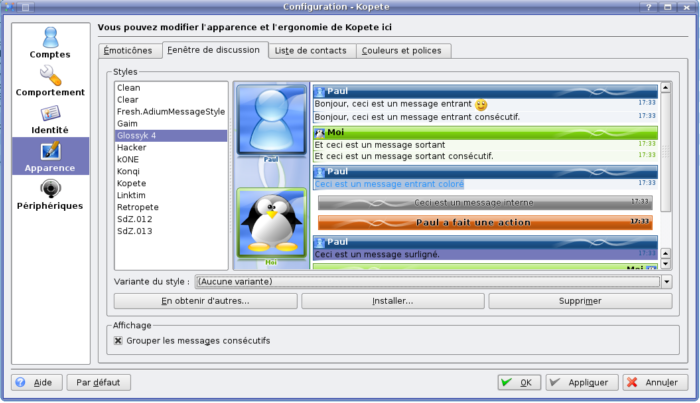Click the Appliquer button
The width and height of the screenshot is (700, 403).
(x=580, y=382)
